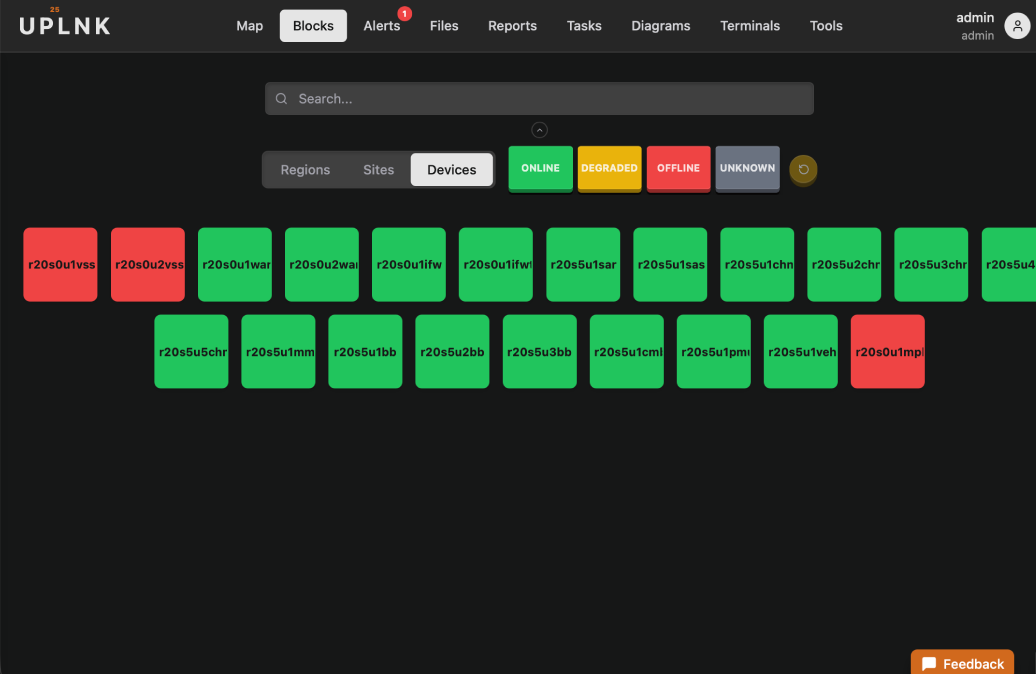Go to the Blocks page
This screenshot has width=1036, height=674.
313,26
